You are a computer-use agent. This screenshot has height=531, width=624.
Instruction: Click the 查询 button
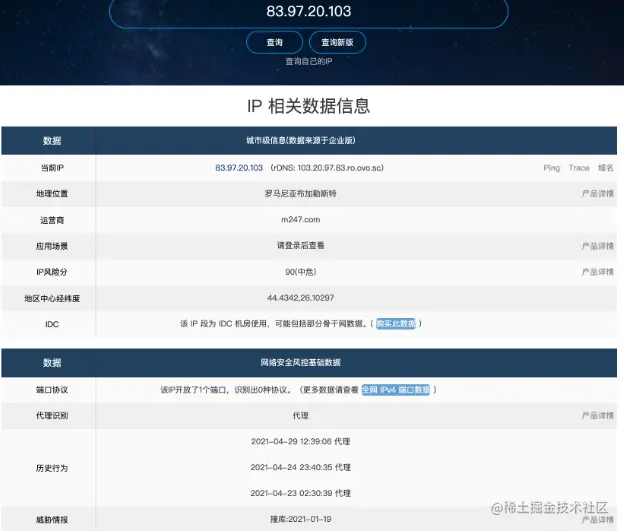pyautogui.click(x=274, y=42)
